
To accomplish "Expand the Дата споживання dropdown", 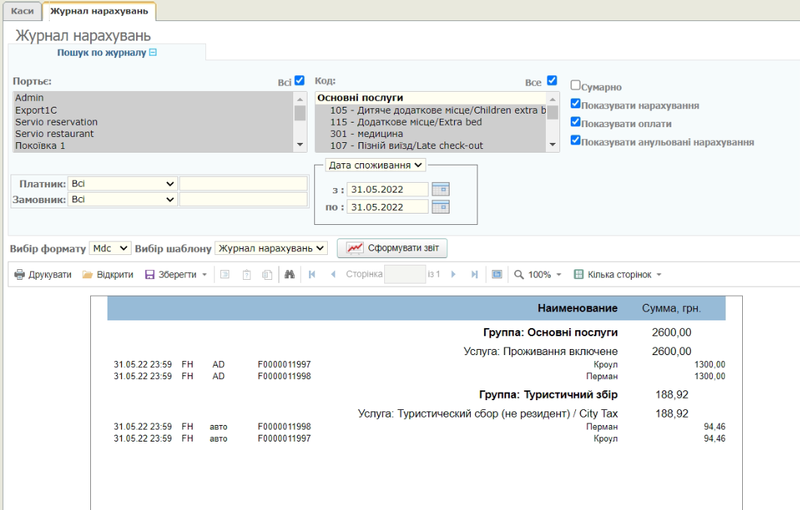I will point(375,164).
